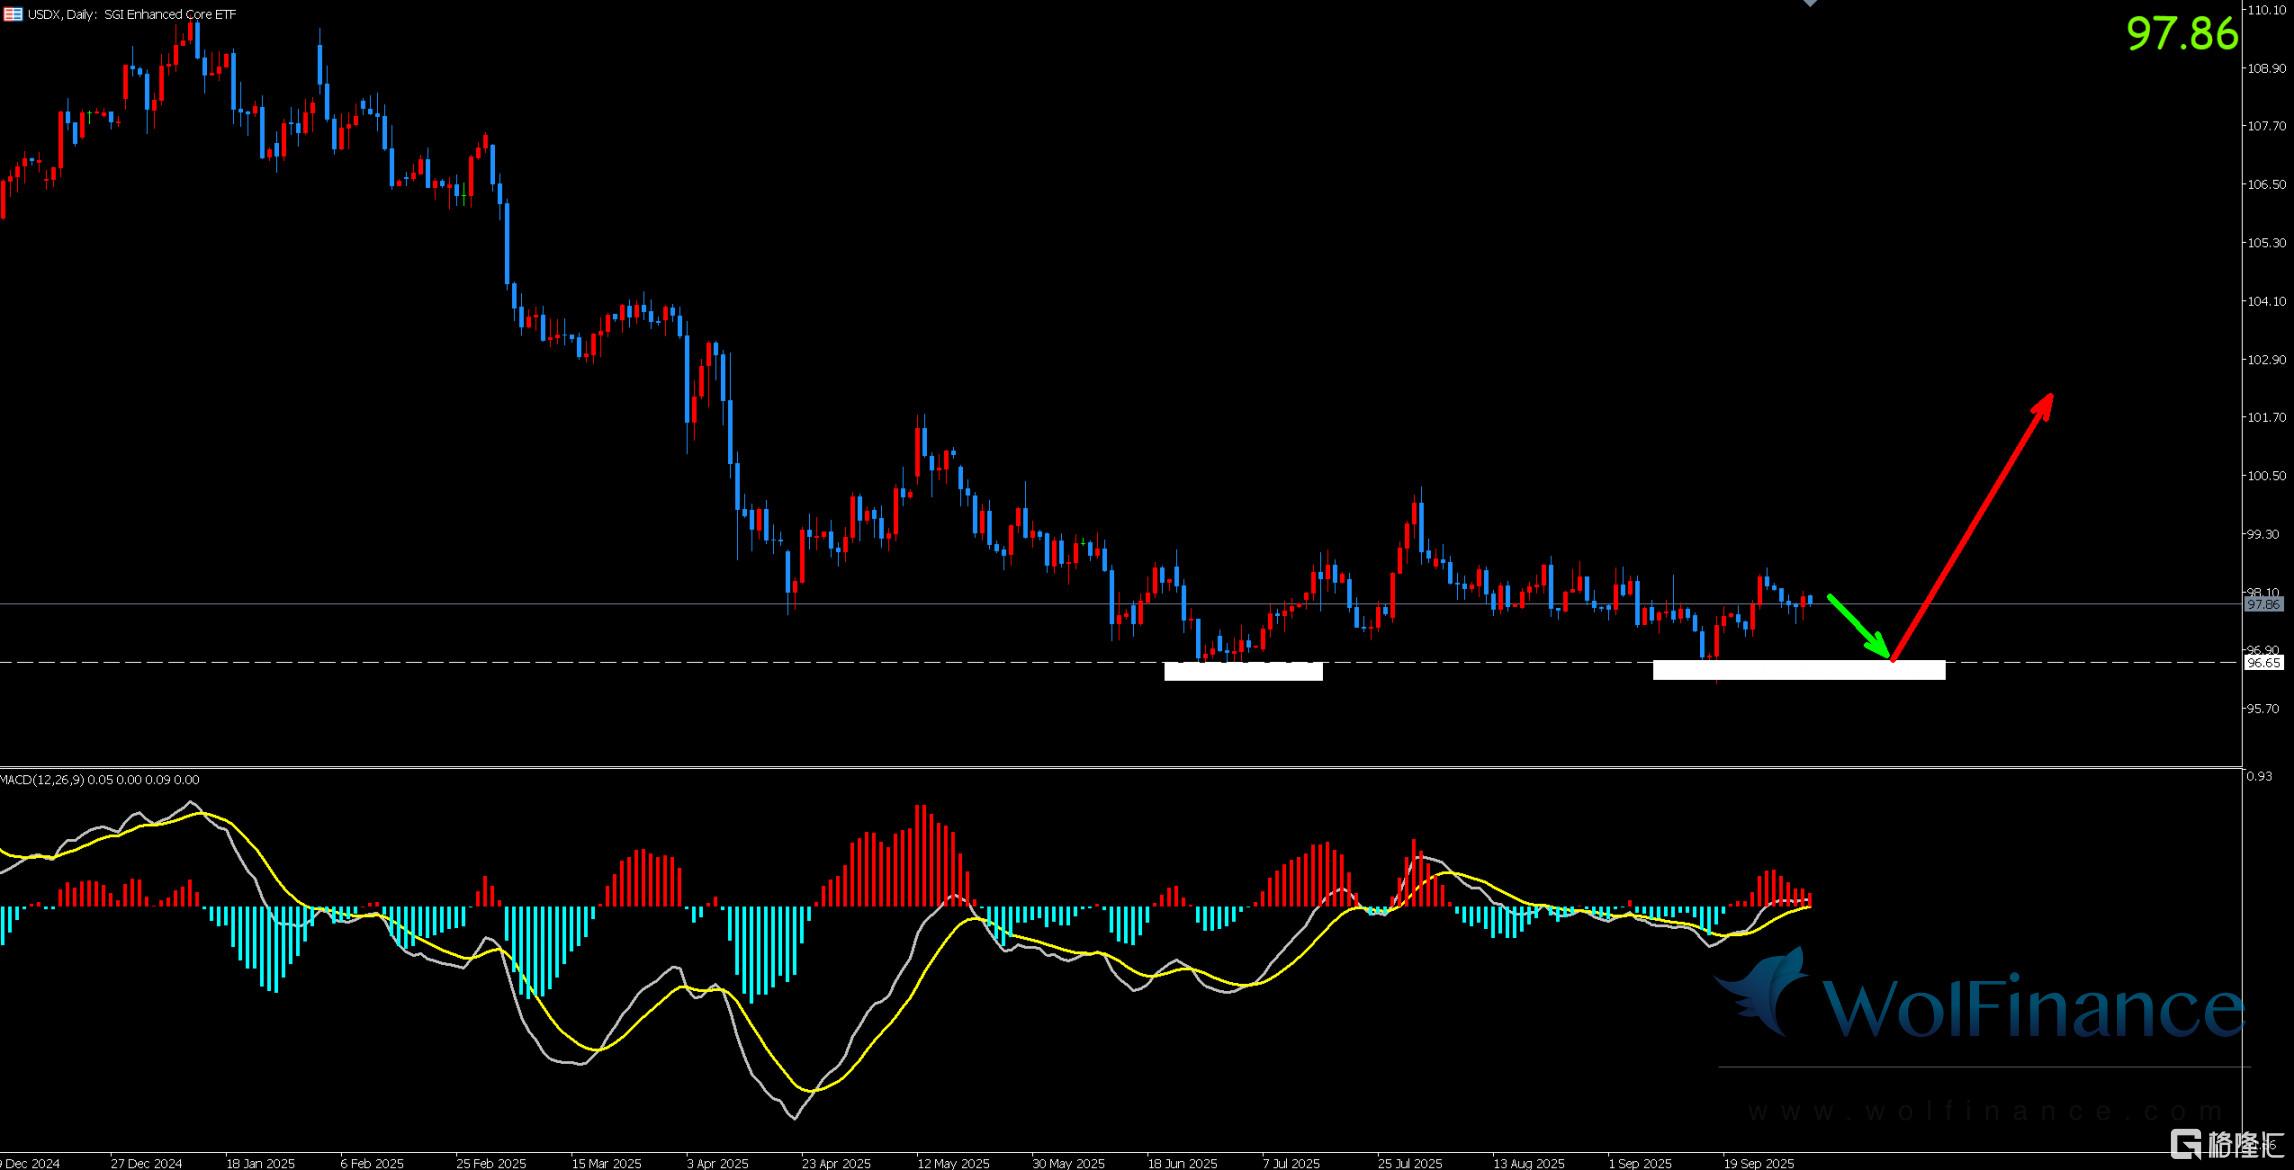The image size is (2294, 1170).
Task: Select the left white support rectangle
Action: pyautogui.click(x=1243, y=671)
